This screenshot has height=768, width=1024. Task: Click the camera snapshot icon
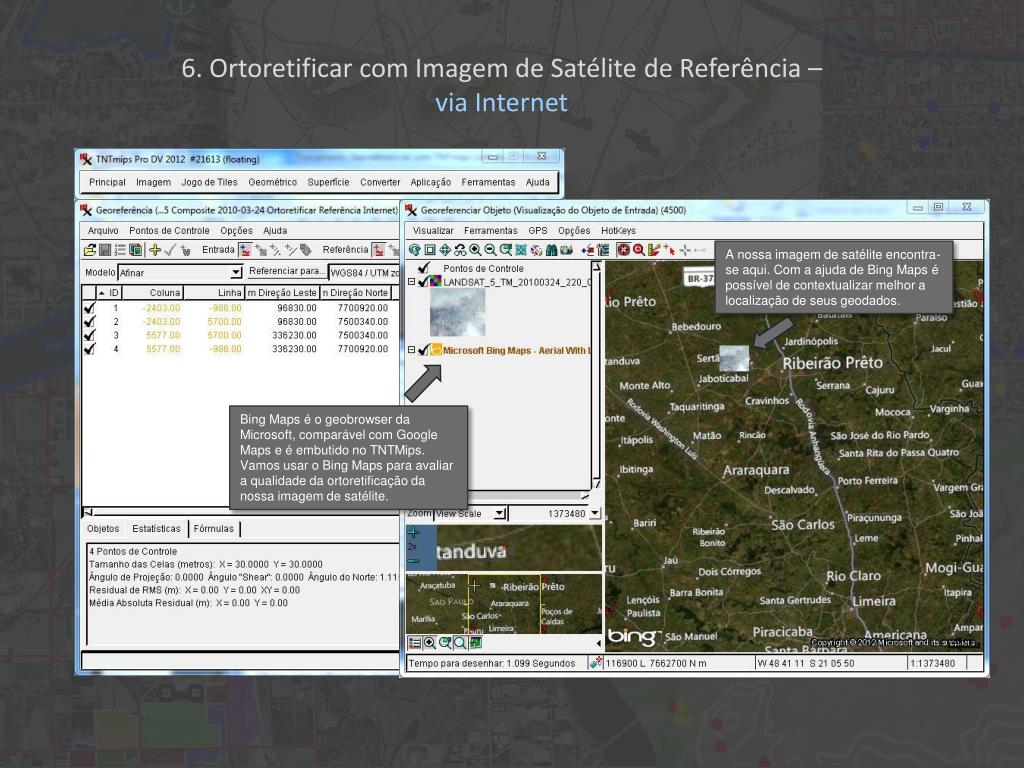566,249
